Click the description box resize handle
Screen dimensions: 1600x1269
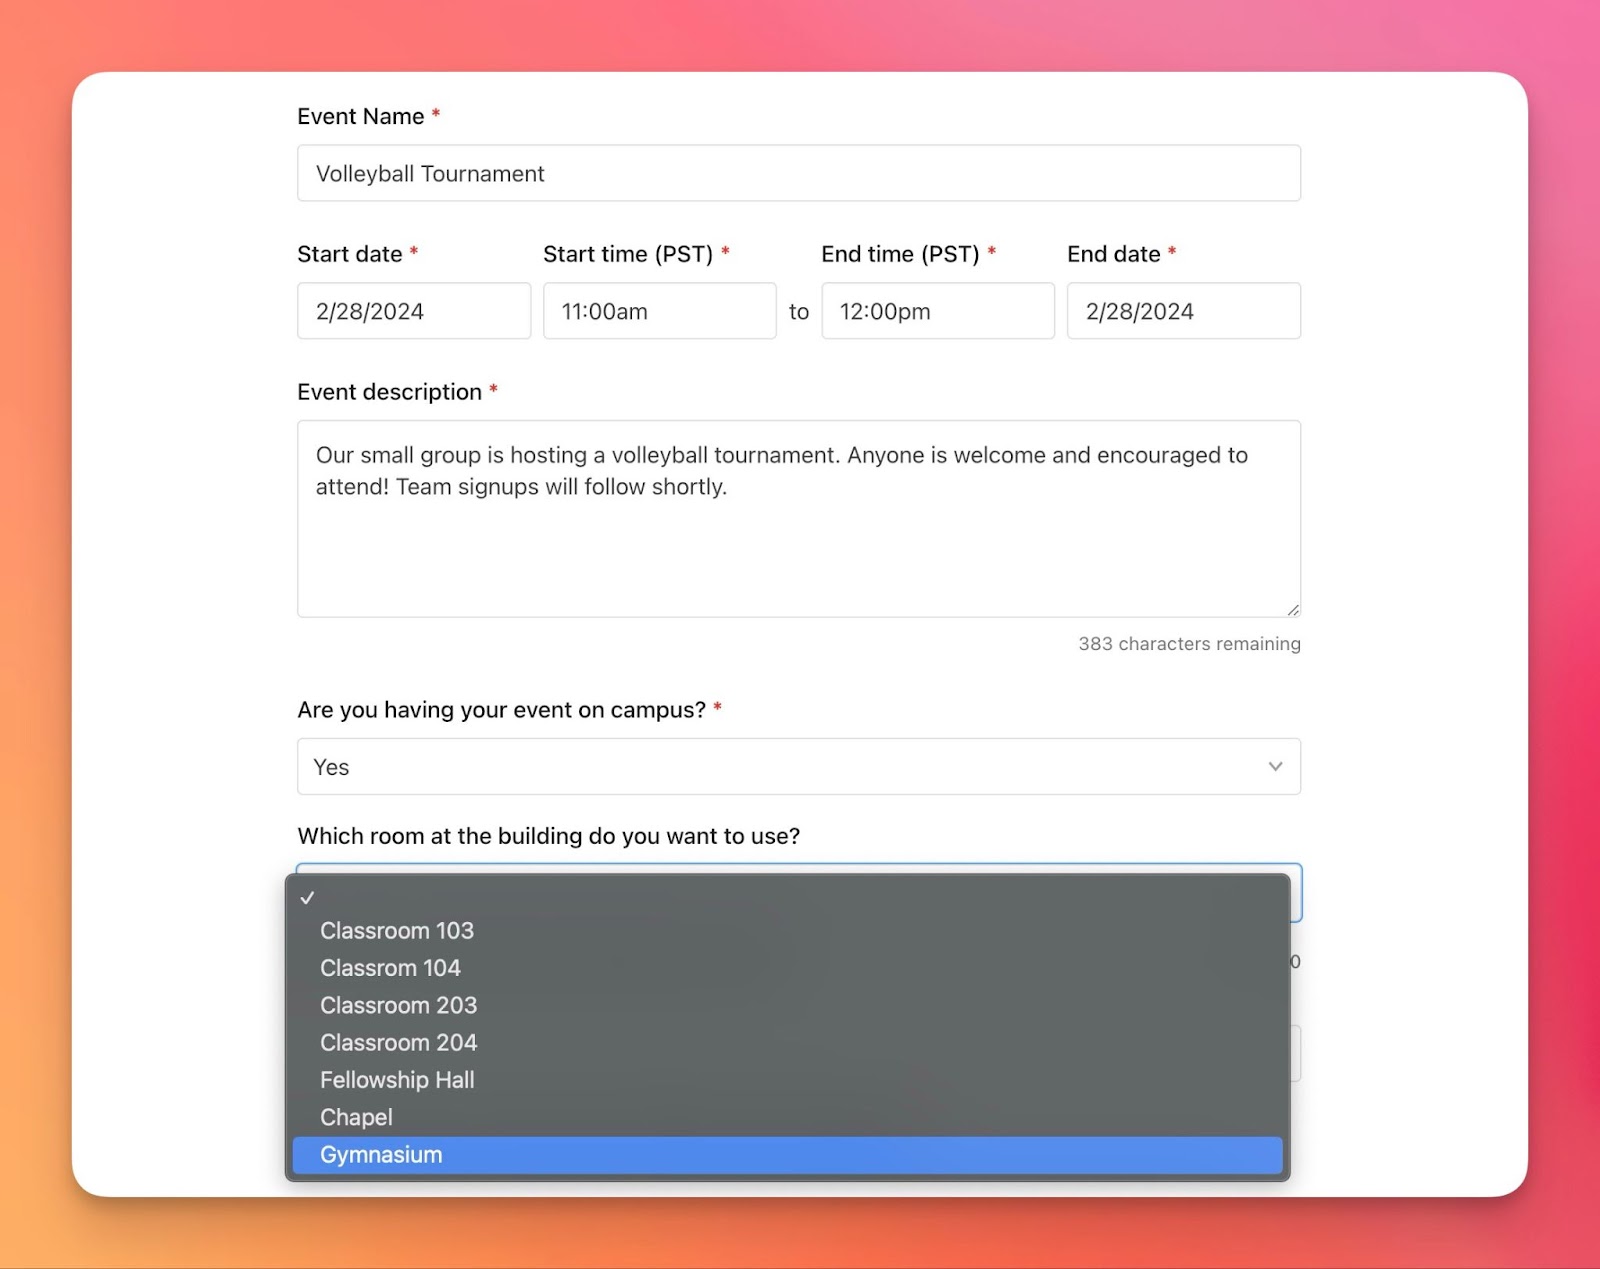coord(1292,609)
